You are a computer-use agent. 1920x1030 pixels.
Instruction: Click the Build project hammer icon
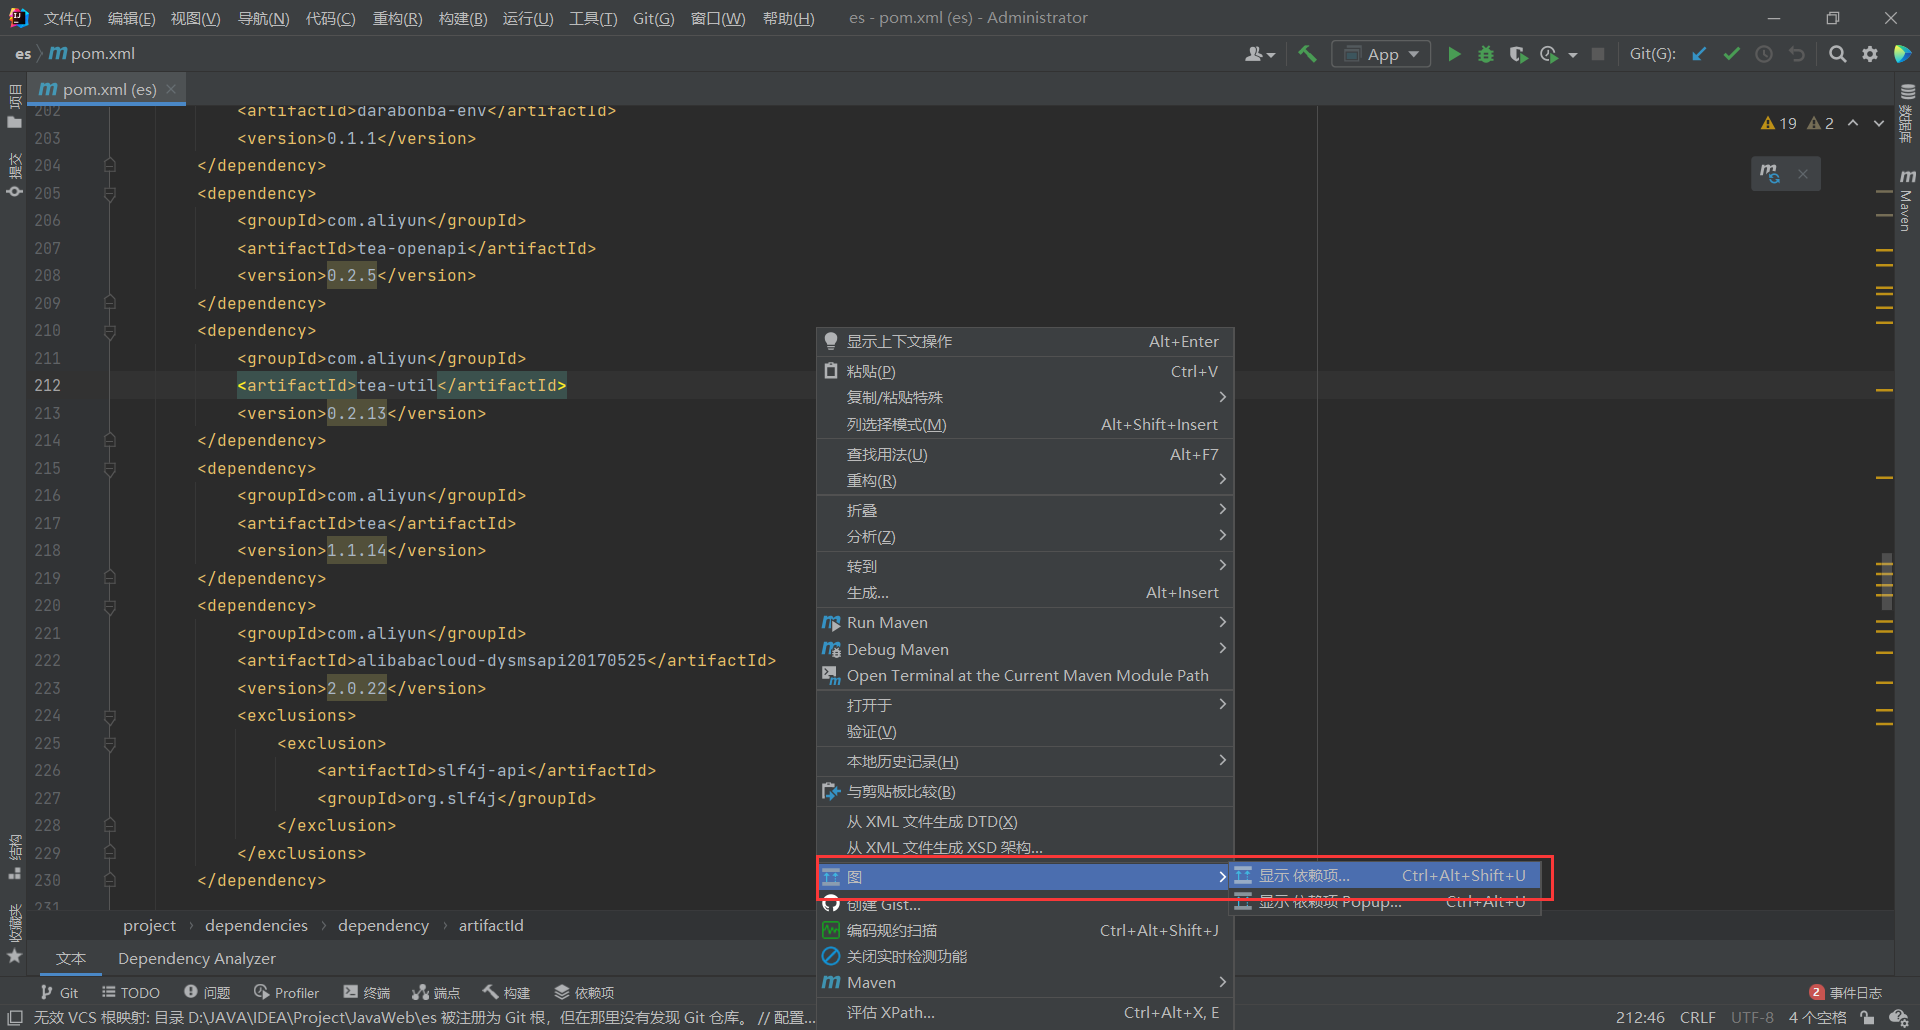tap(1307, 54)
